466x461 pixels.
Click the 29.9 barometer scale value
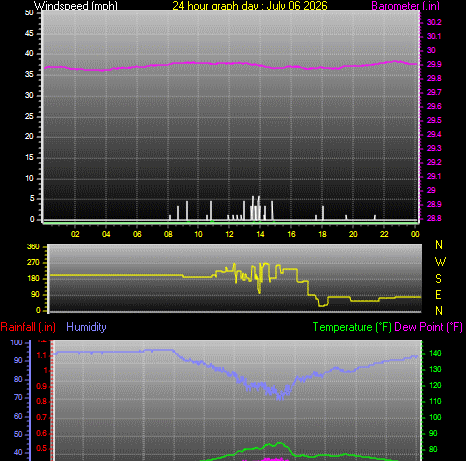(434, 64)
